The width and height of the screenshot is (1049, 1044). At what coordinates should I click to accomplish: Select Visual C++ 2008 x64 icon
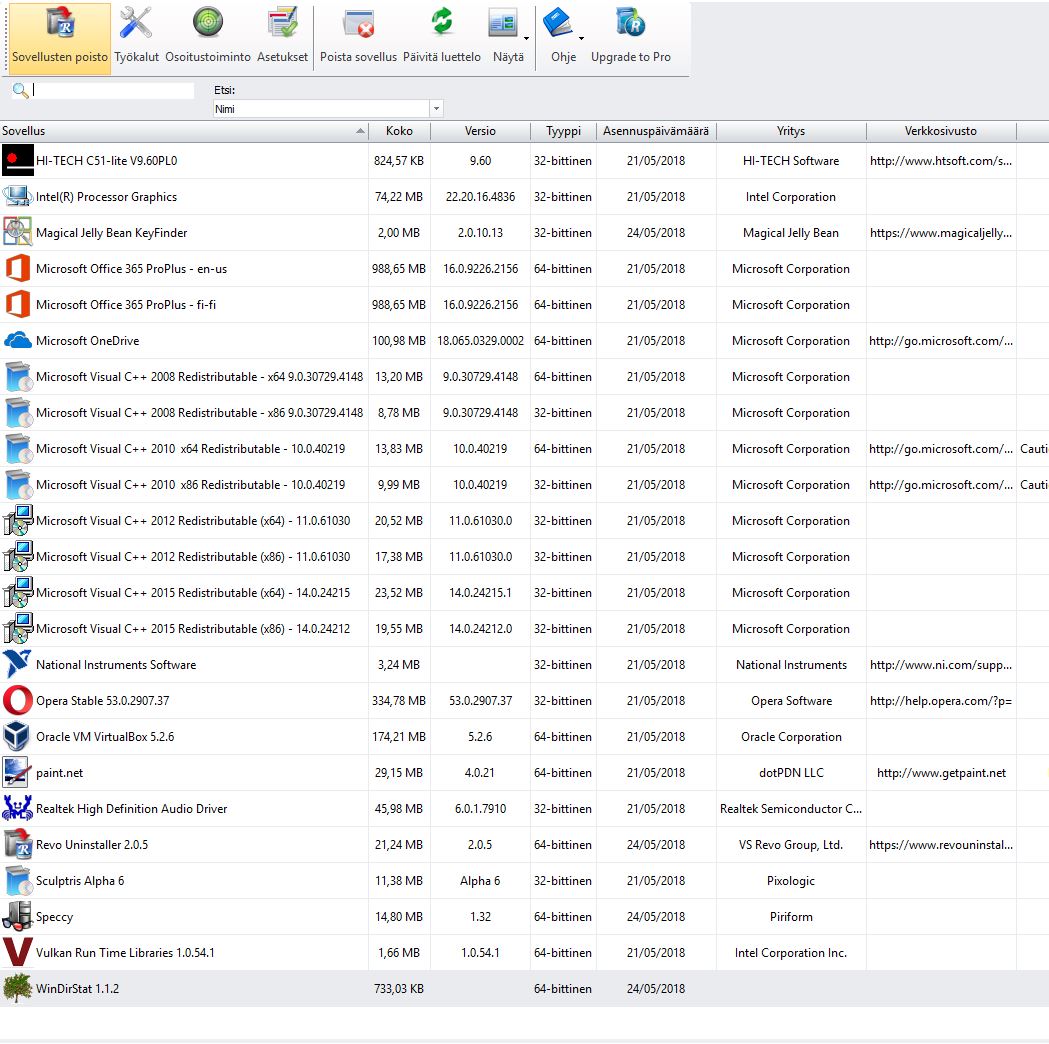click(x=19, y=377)
